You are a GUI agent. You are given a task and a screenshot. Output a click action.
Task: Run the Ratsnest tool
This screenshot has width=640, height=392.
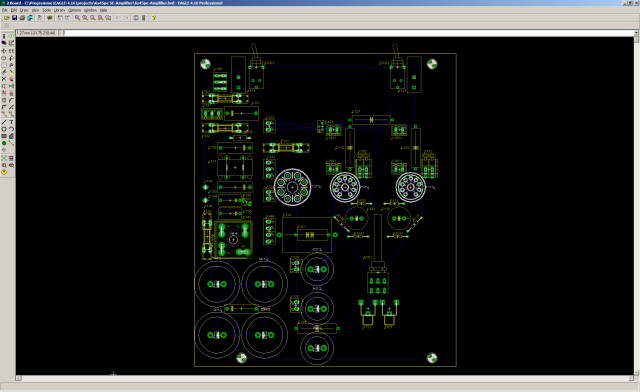coord(4,158)
